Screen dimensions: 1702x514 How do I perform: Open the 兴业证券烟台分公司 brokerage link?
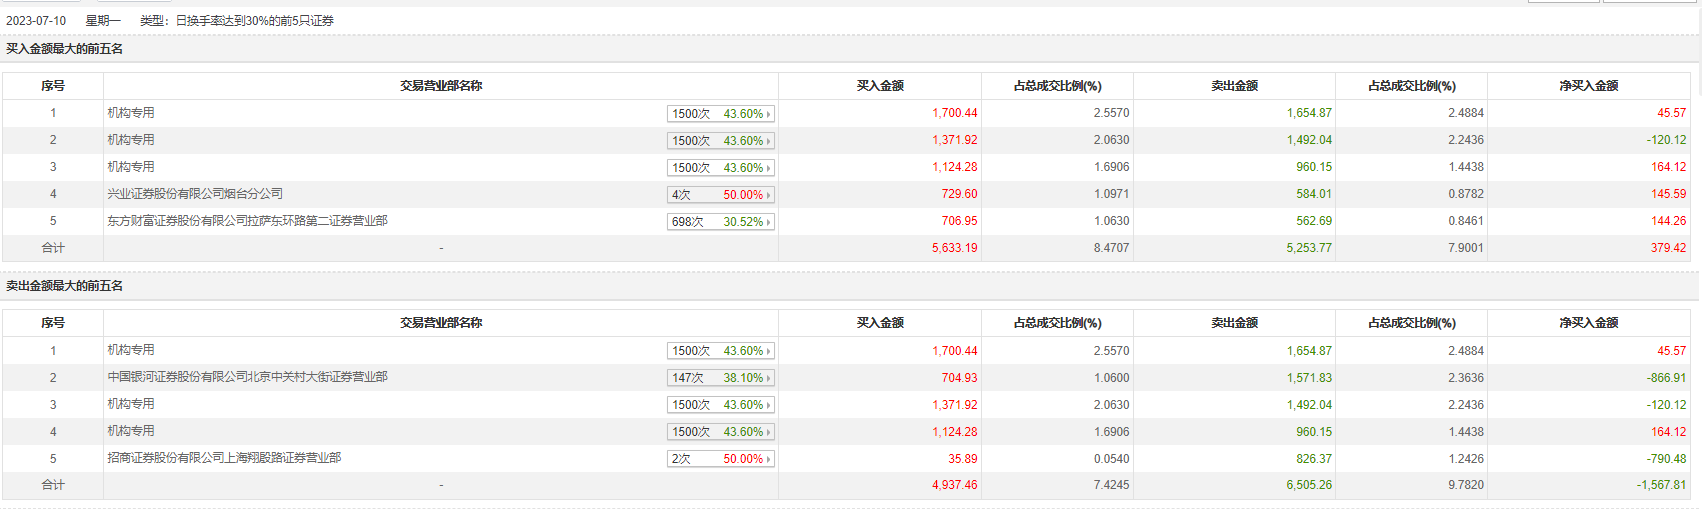(x=195, y=194)
